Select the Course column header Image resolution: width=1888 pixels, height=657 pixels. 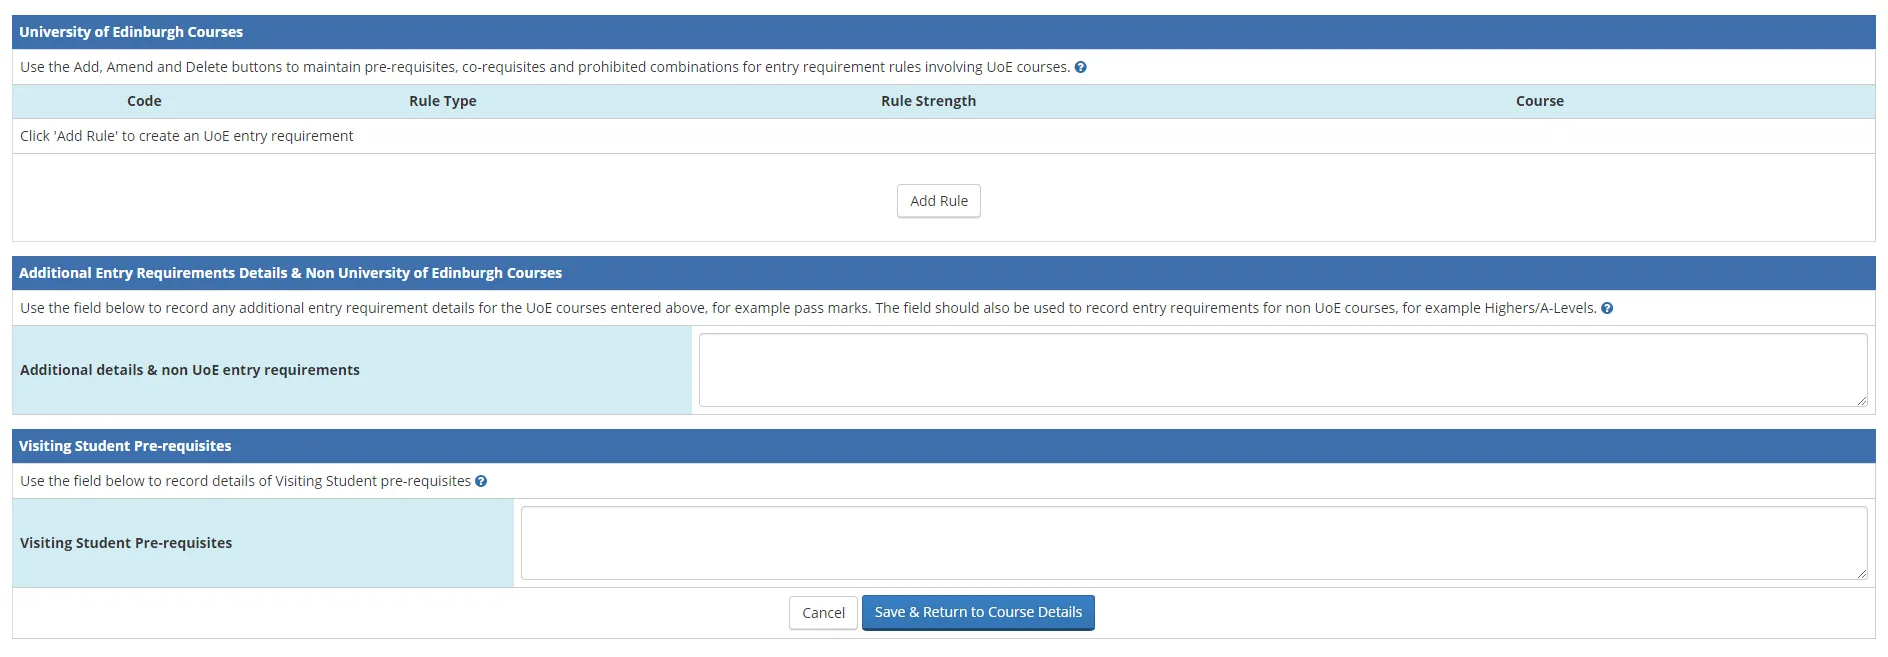[x=1540, y=101]
